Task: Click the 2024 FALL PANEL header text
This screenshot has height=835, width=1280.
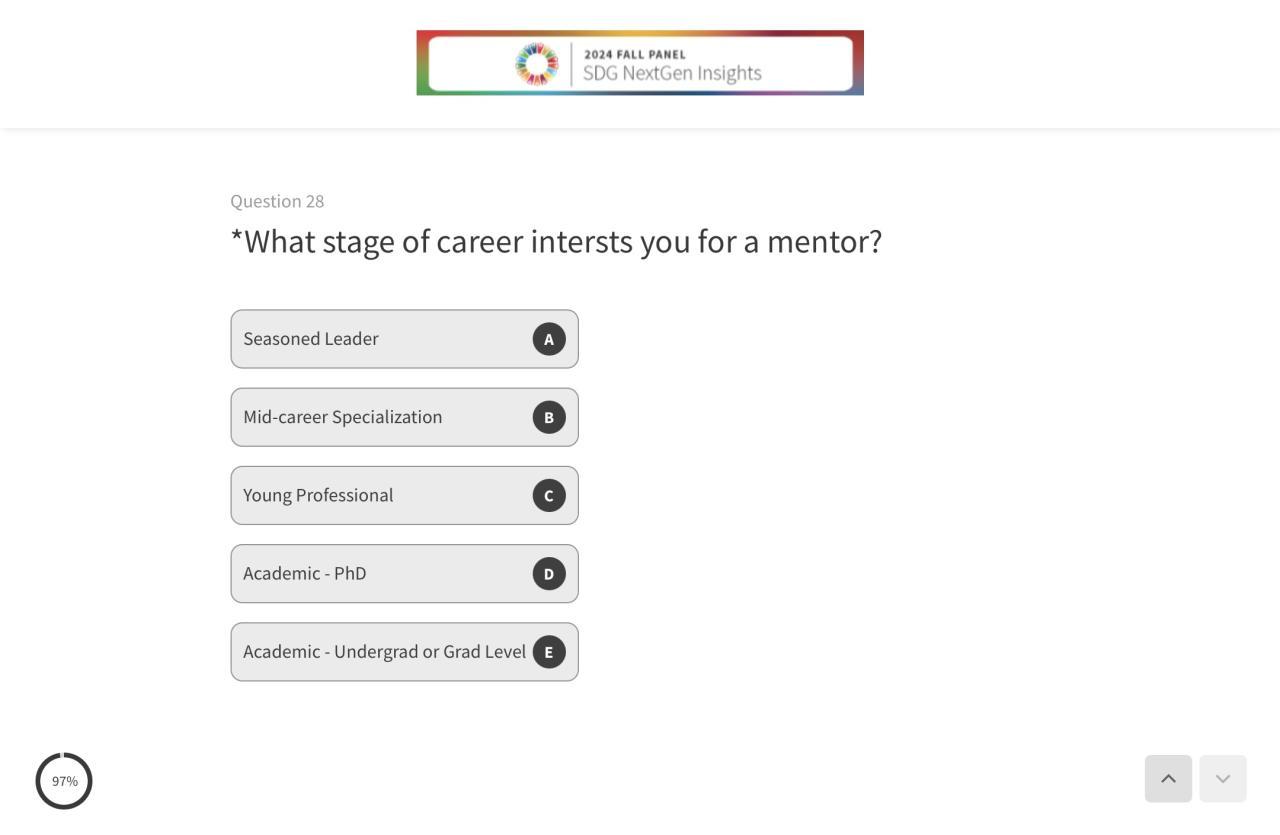Action: pyautogui.click(x=635, y=54)
